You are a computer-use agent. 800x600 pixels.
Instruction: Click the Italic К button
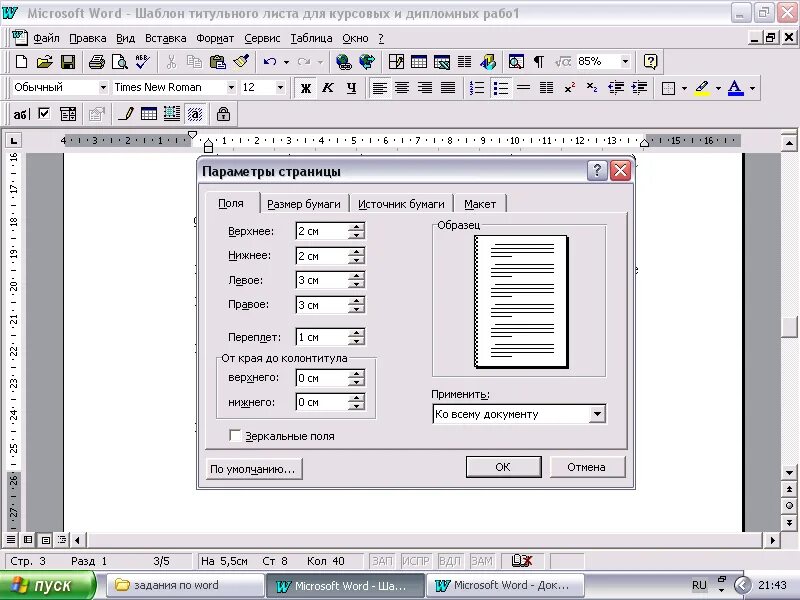pyautogui.click(x=328, y=88)
